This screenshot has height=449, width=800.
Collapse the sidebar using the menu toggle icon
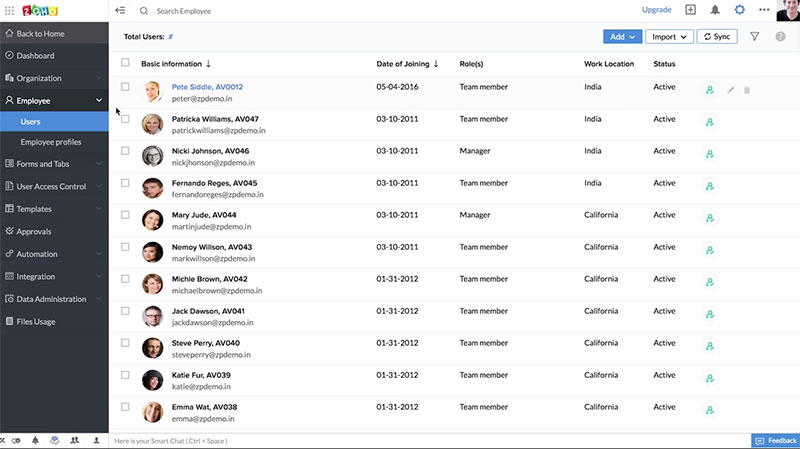click(x=120, y=10)
